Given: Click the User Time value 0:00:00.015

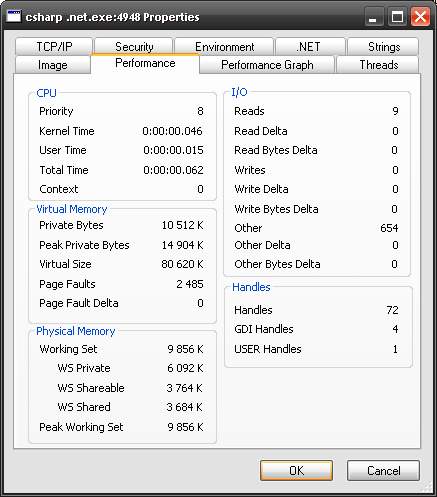Looking at the screenshot, I should click(173, 150).
